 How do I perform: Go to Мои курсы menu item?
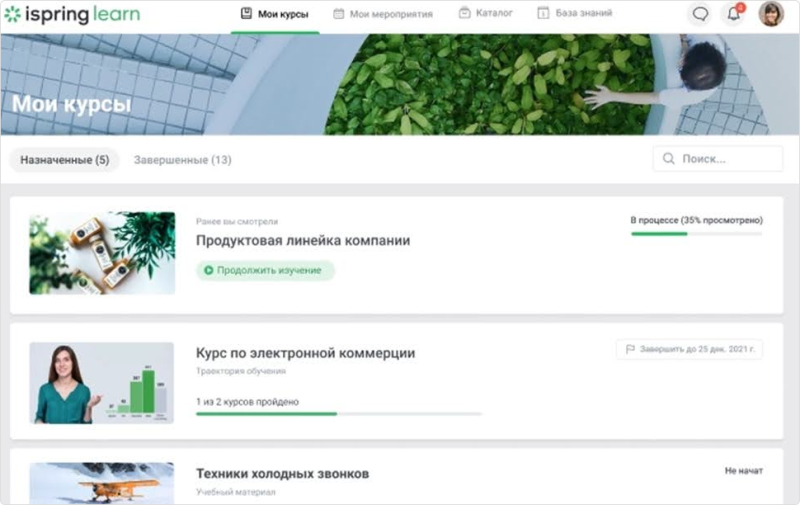275,14
